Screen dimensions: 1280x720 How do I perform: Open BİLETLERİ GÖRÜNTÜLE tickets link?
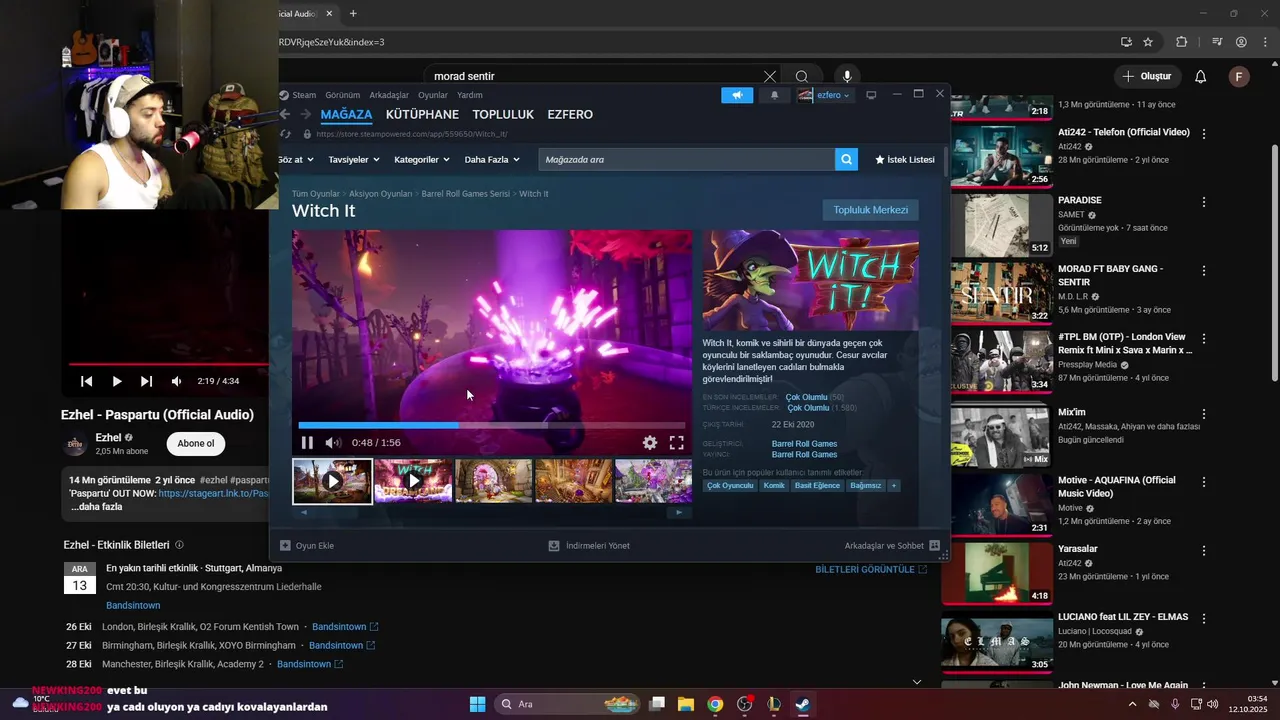click(871, 569)
